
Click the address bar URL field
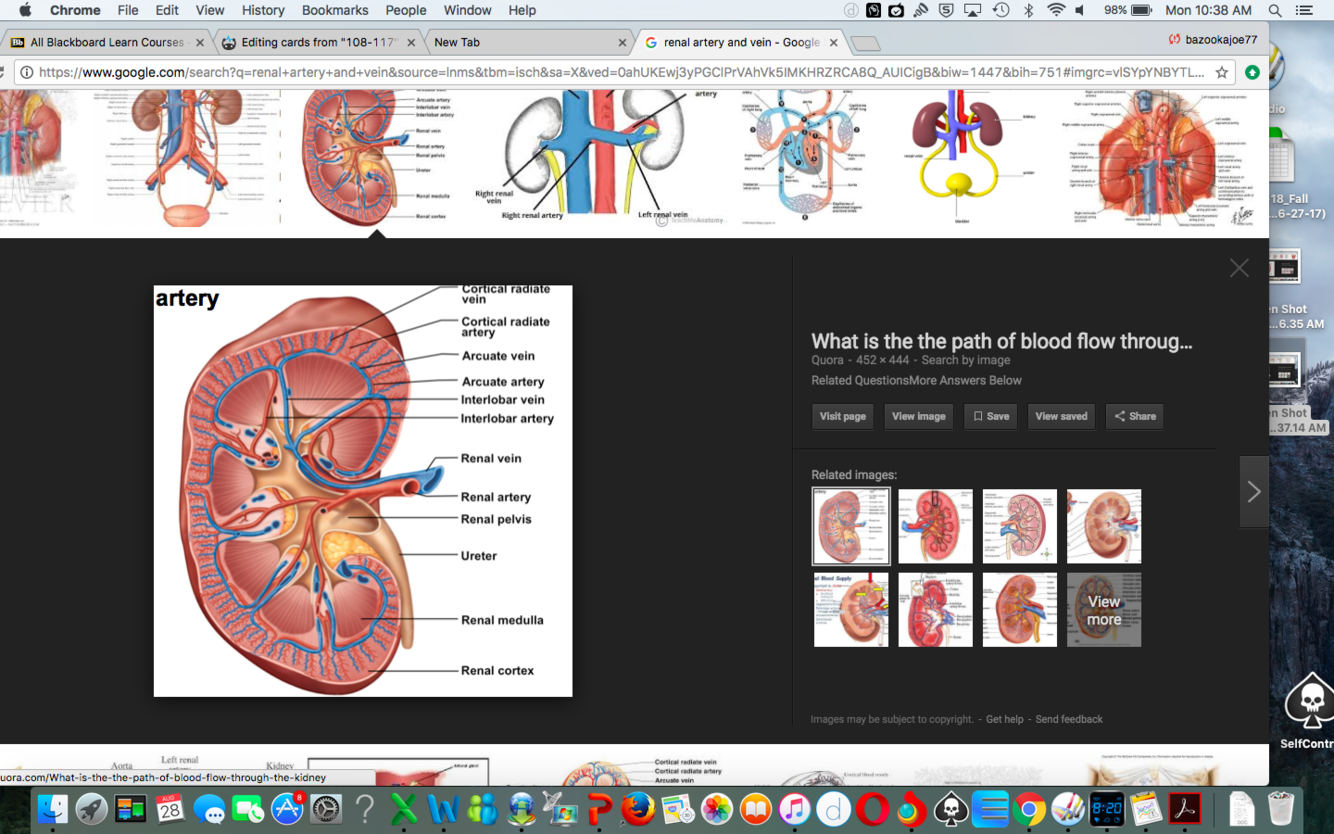coord(620,72)
